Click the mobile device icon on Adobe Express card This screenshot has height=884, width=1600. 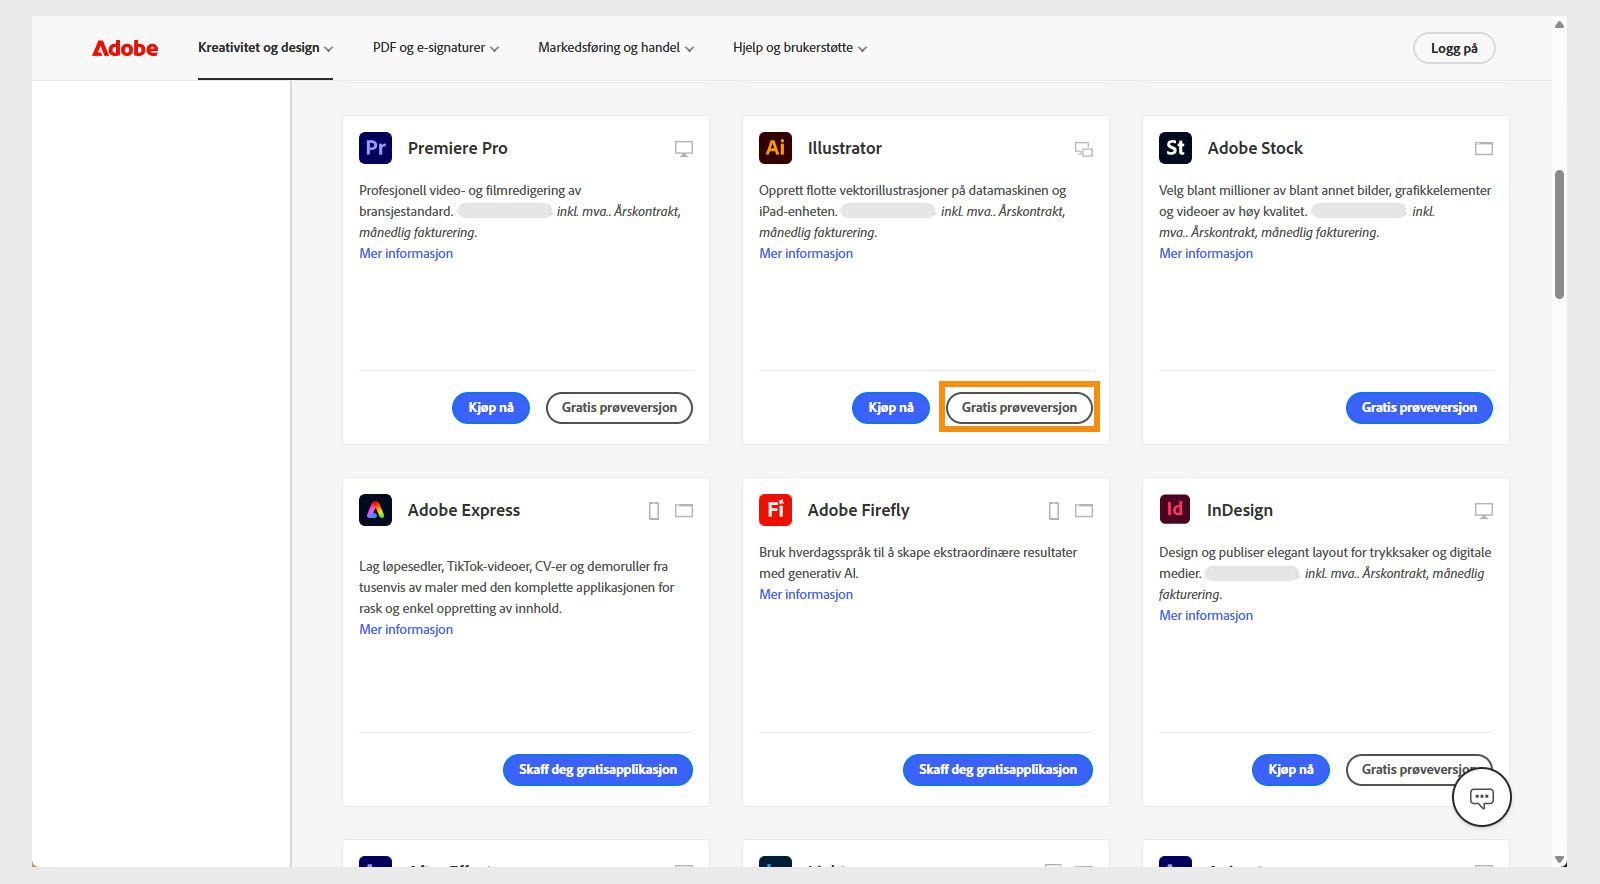click(x=654, y=511)
